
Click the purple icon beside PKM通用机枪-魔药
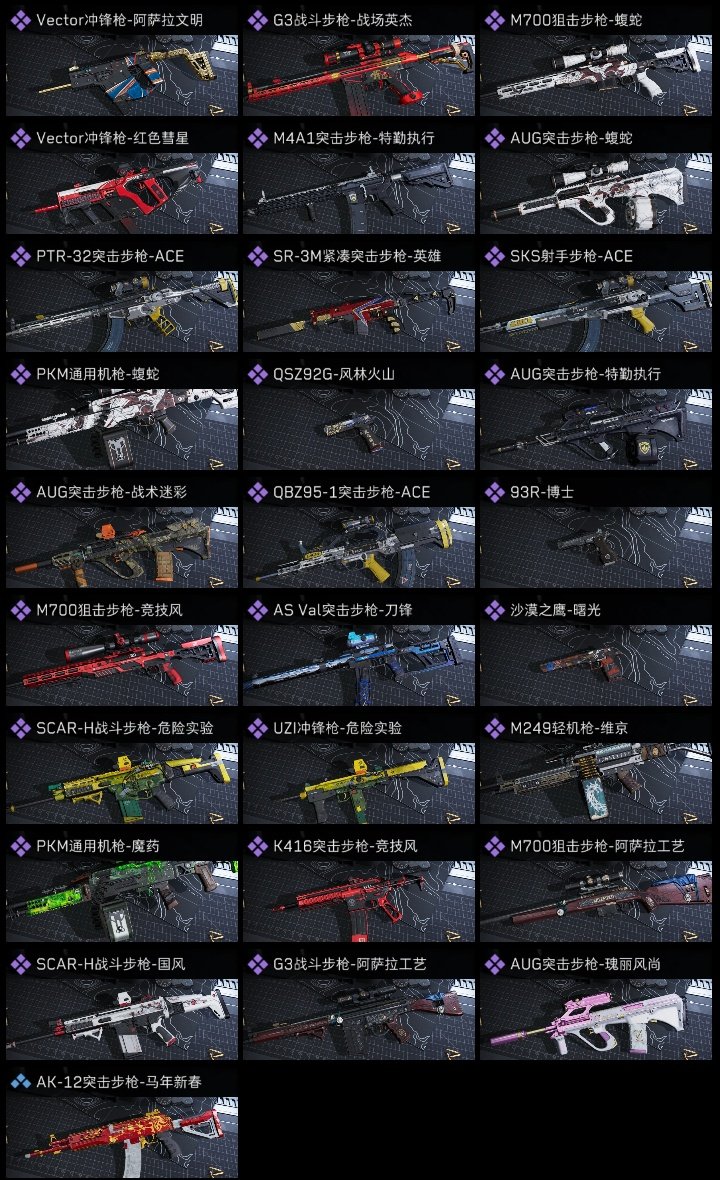point(20,846)
